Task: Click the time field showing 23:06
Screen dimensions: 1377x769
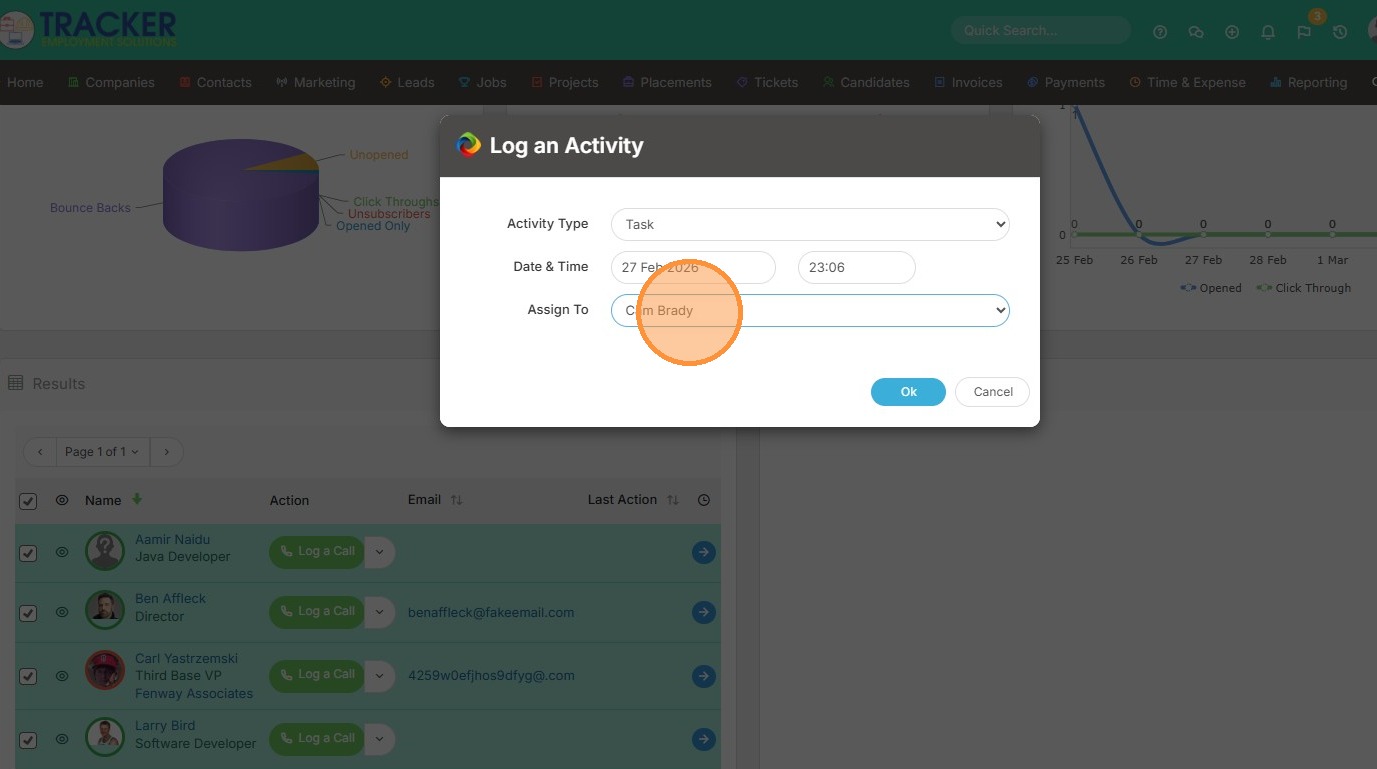Action: tap(857, 267)
